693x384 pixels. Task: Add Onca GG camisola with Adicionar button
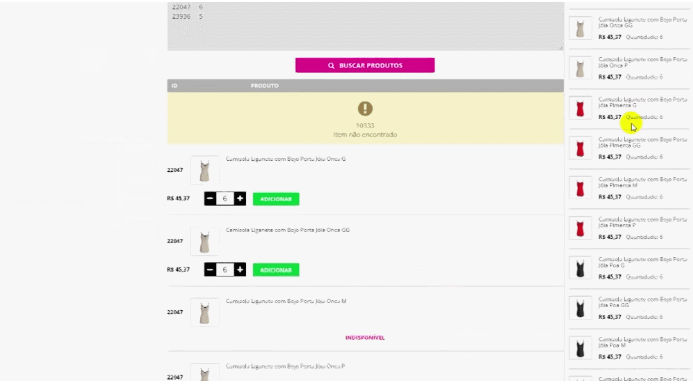[276, 270]
